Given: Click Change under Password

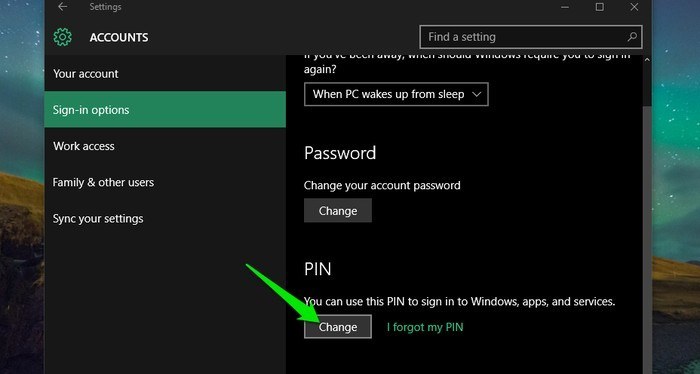Looking at the screenshot, I should coord(338,211).
